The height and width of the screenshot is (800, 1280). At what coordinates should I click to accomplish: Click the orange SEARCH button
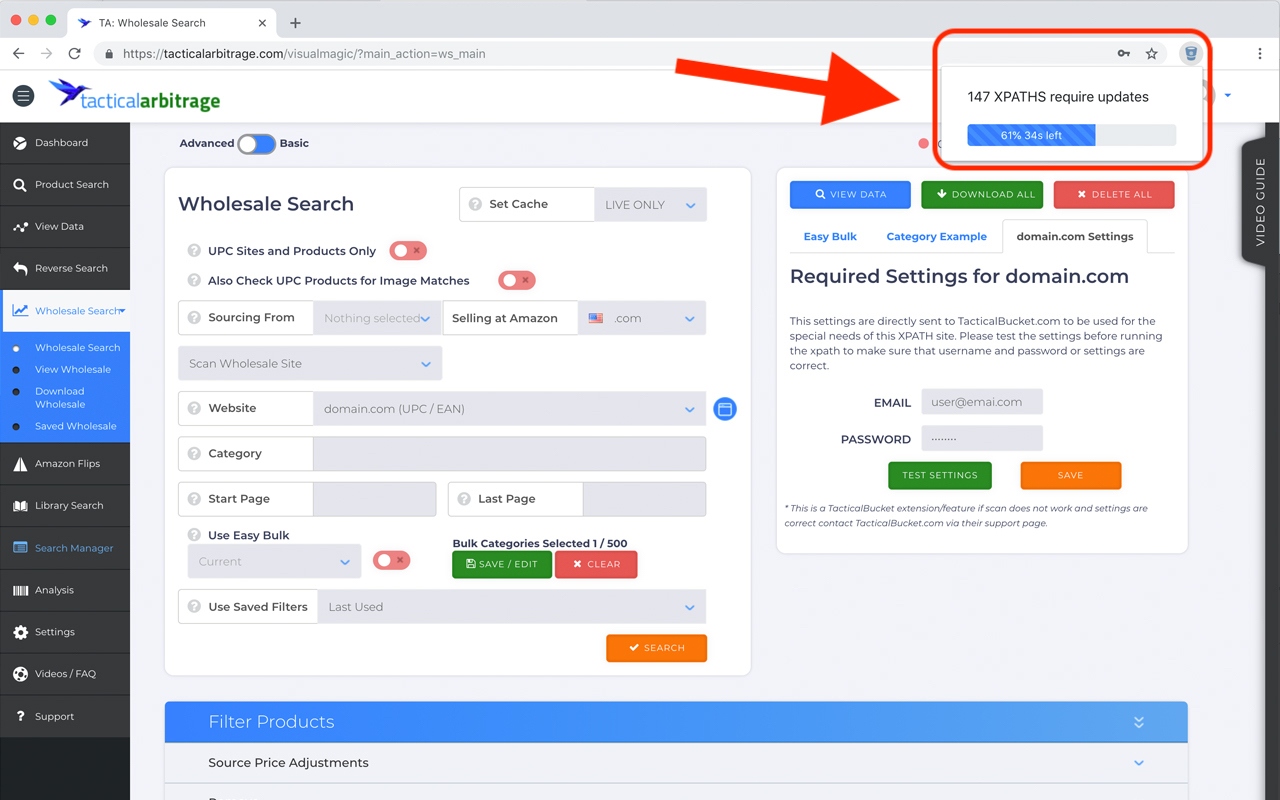(656, 648)
